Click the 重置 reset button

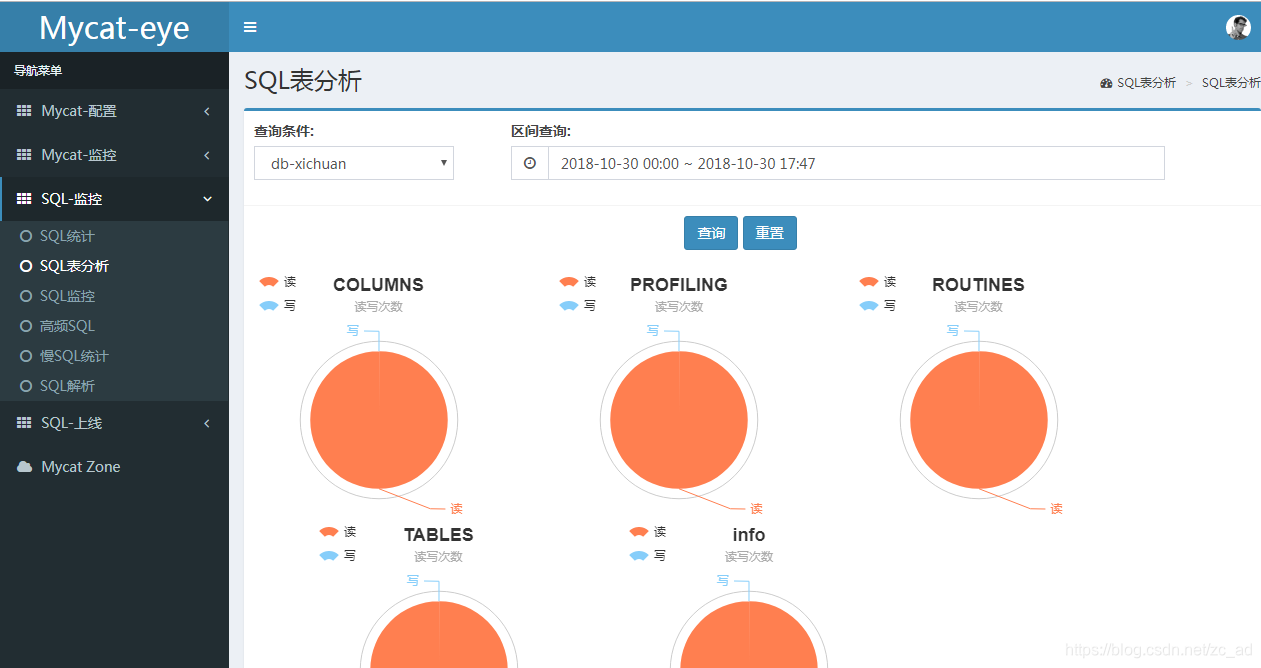pos(770,233)
